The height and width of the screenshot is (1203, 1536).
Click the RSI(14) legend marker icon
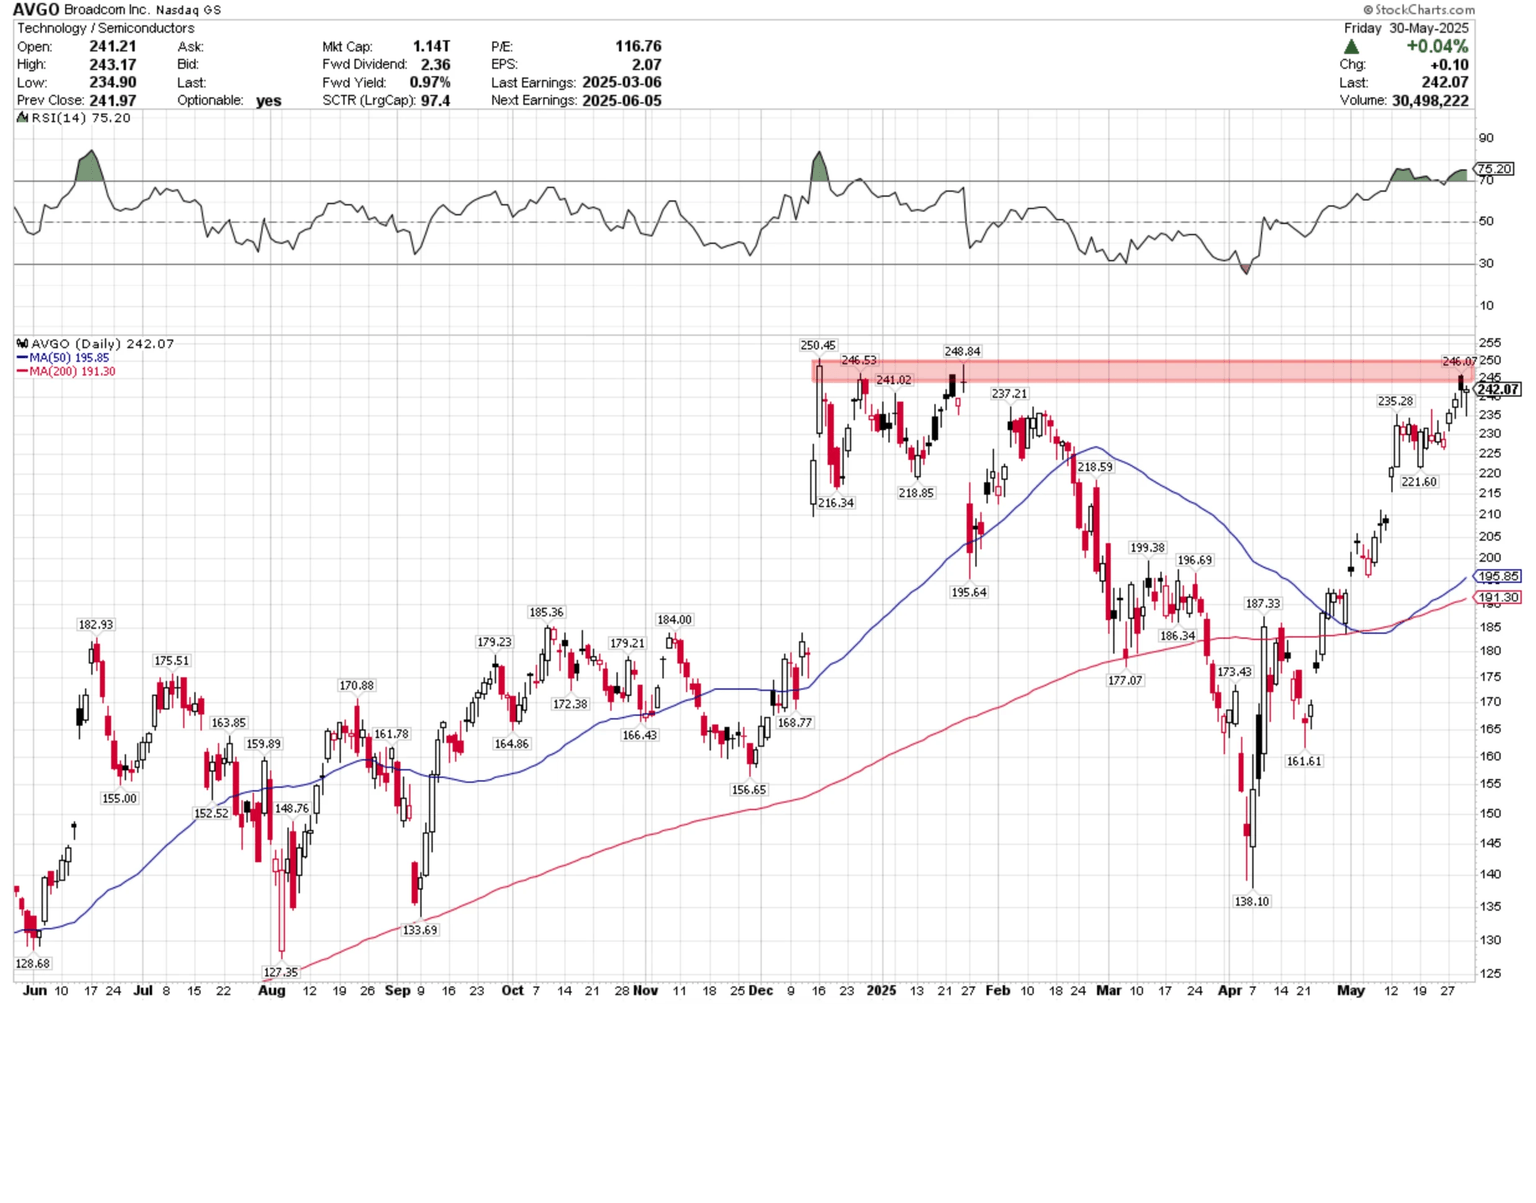22,118
